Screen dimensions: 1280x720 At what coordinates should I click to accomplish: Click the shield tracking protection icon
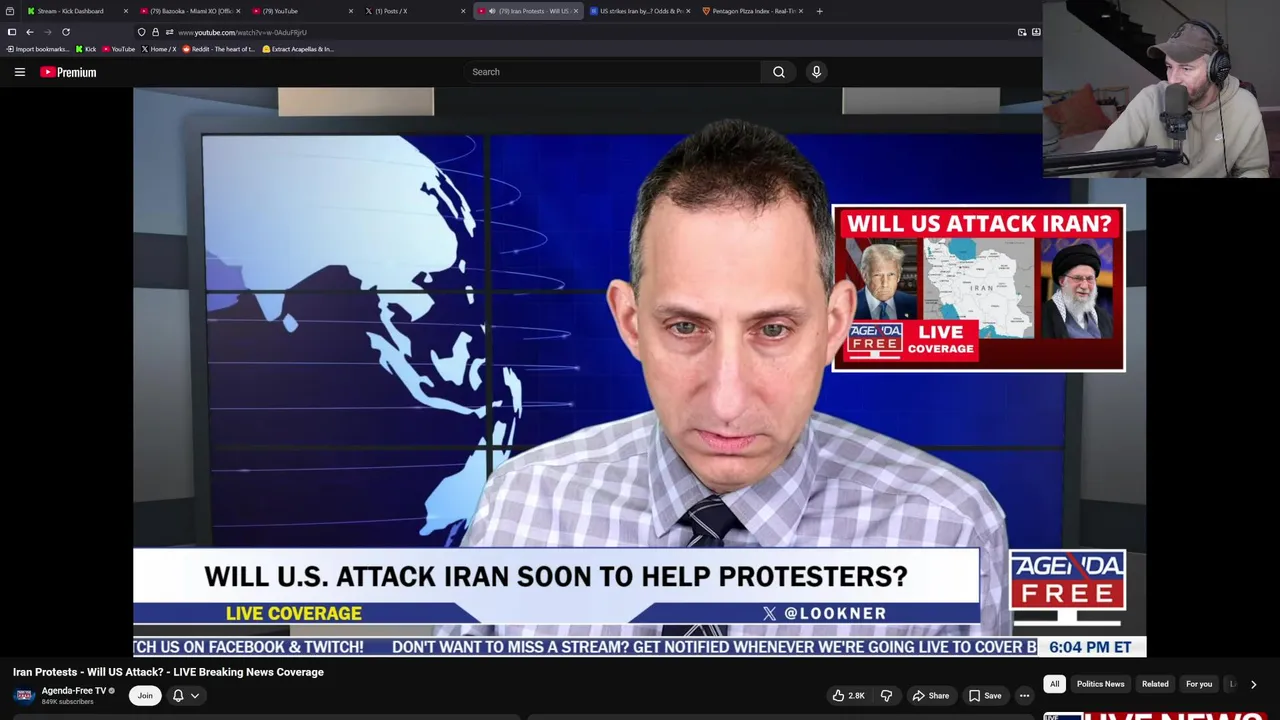[141, 32]
